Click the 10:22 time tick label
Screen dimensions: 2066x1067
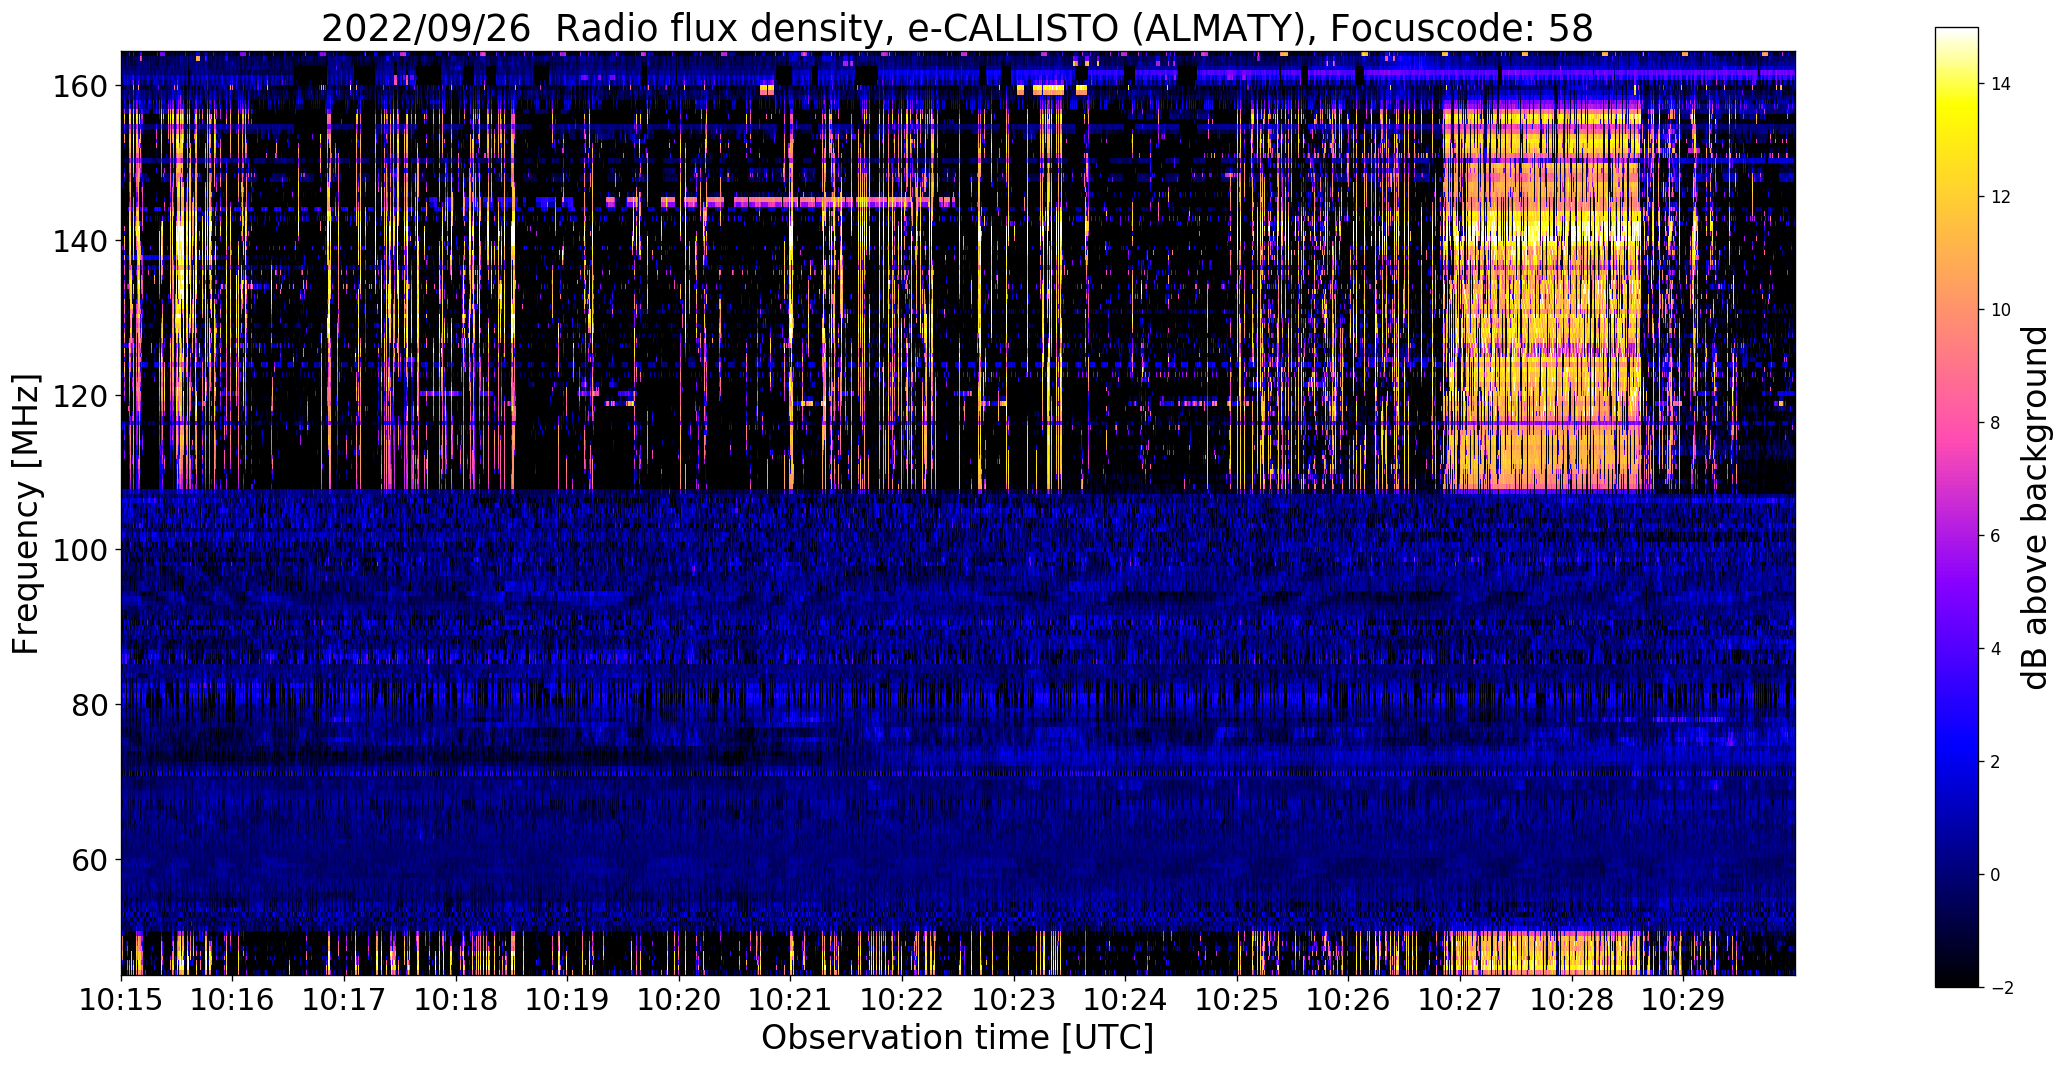coord(902,999)
